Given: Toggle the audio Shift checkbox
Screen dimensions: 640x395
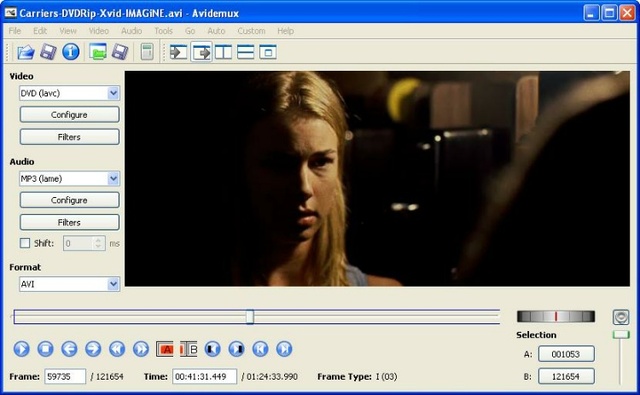Looking at the screenshot, I should point(25,243).
